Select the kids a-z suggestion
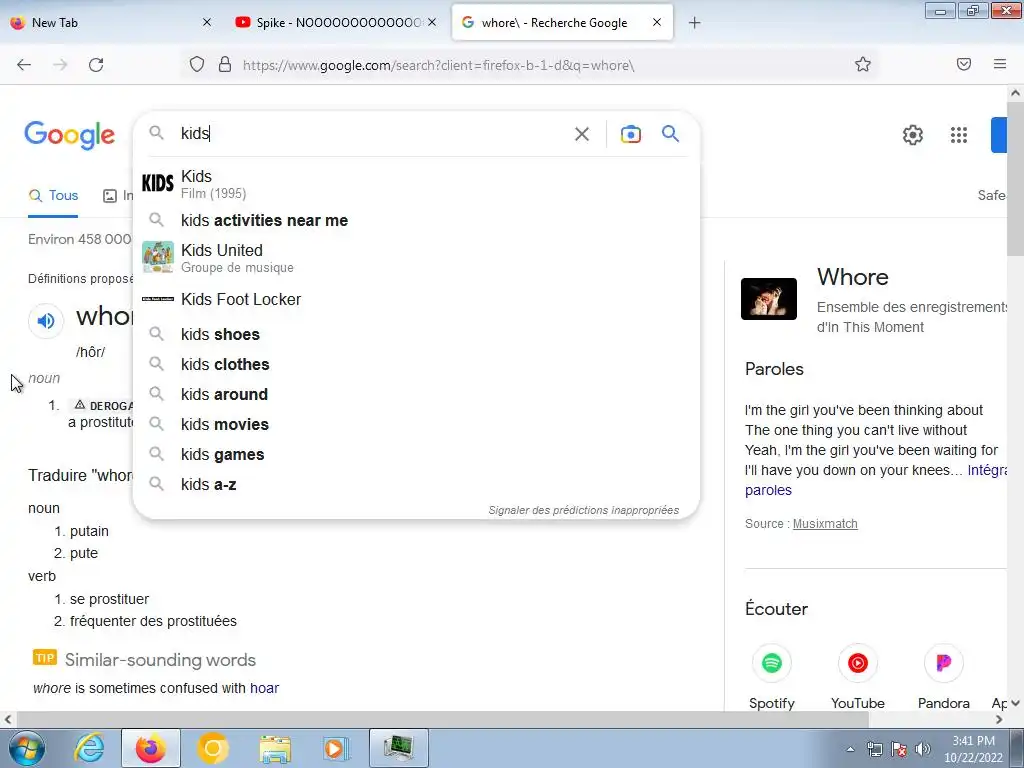 click(x=416, y=485)
